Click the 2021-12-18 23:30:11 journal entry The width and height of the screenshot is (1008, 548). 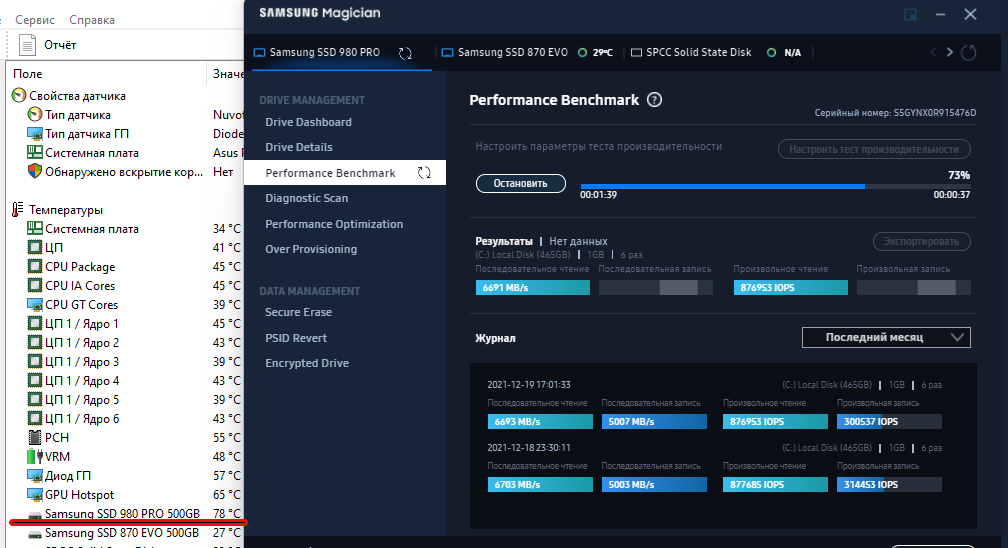pyautogui.click(x=528, y=448)
